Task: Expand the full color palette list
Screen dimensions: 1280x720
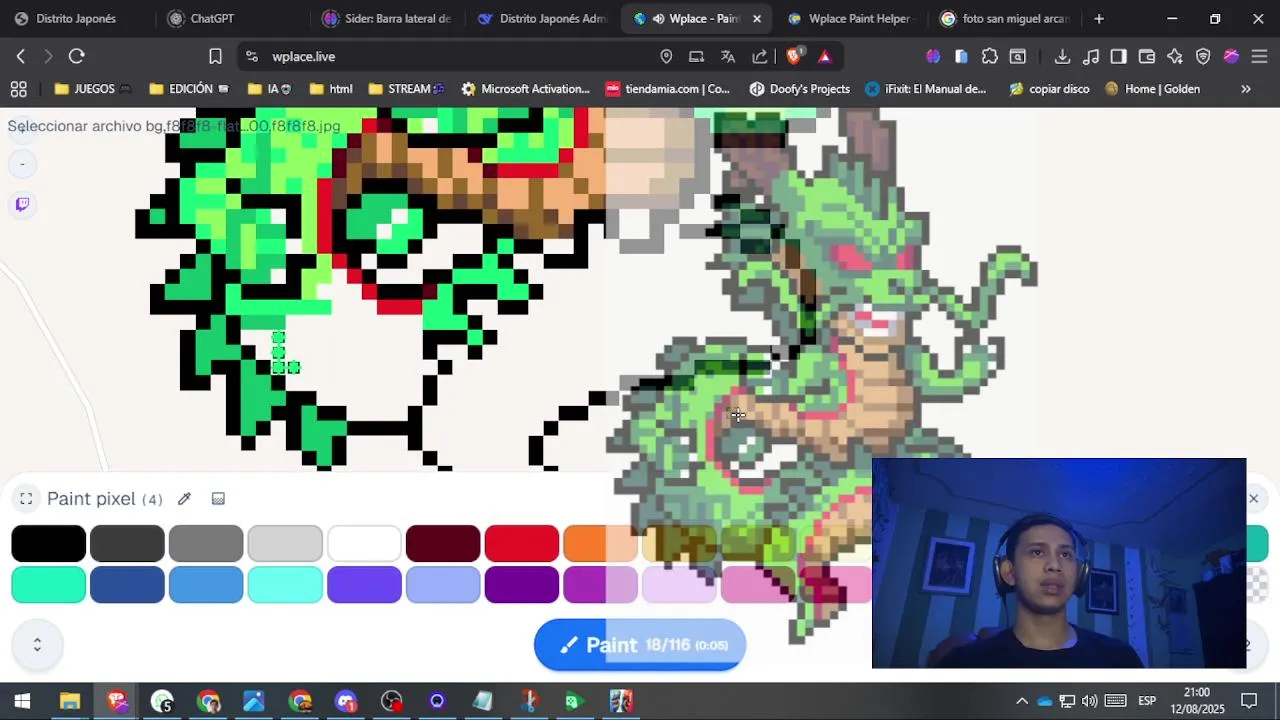Action: [x=37, y=645]
